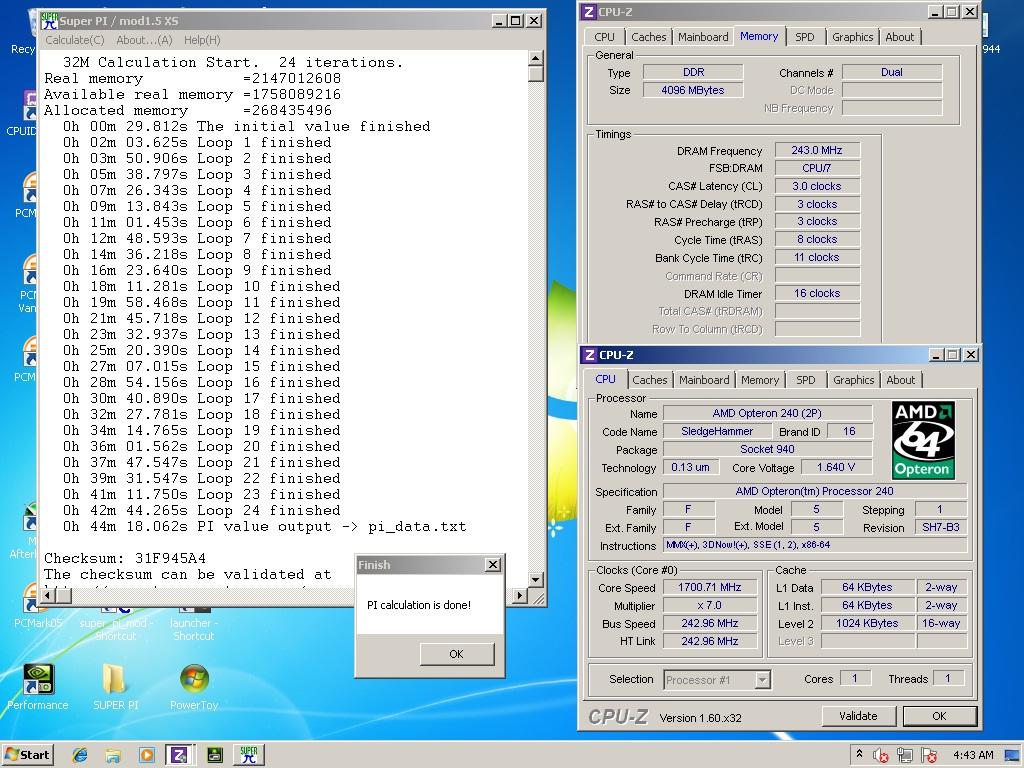Viewport: 1024px width, 768px height.
Task: Click OK button in CPU-Z
Action: pyautogui.click(x=939, y=716)
